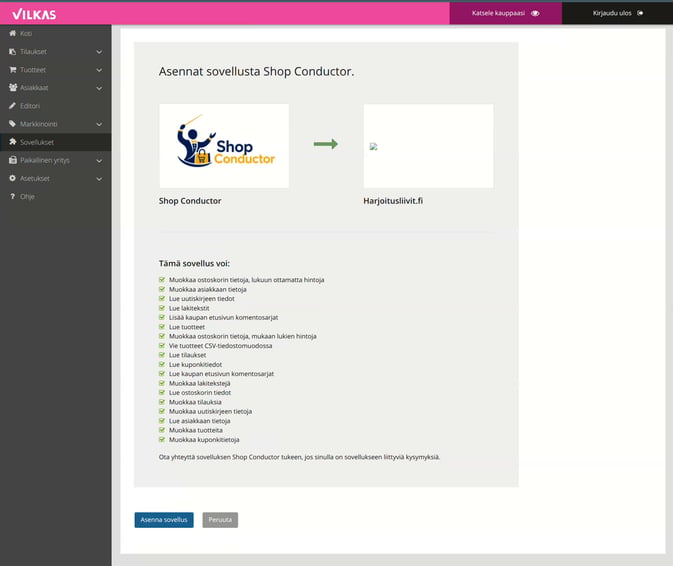Expand the Paikallinen yritys chevron
Viewport: 673px width, 566px height.
[x=99, y=160]
